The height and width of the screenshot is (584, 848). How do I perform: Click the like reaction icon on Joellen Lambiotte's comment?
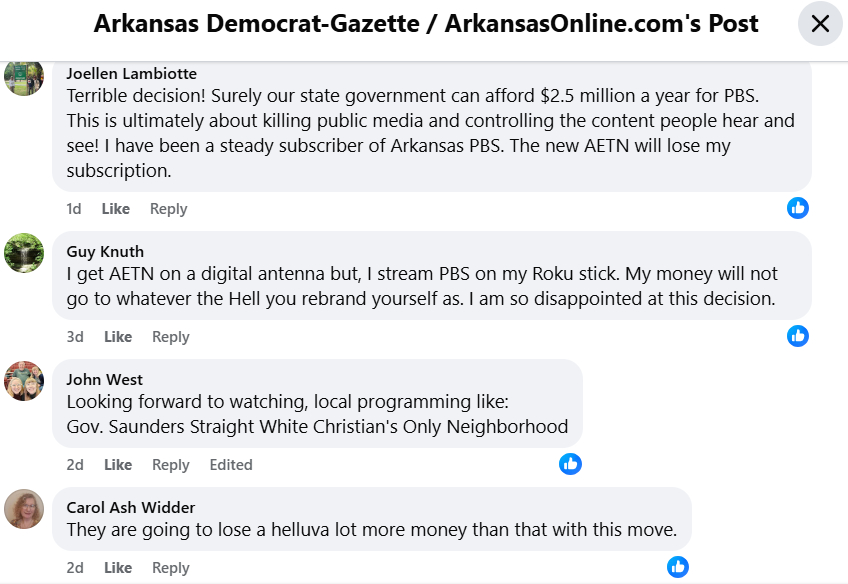(797, 208)
